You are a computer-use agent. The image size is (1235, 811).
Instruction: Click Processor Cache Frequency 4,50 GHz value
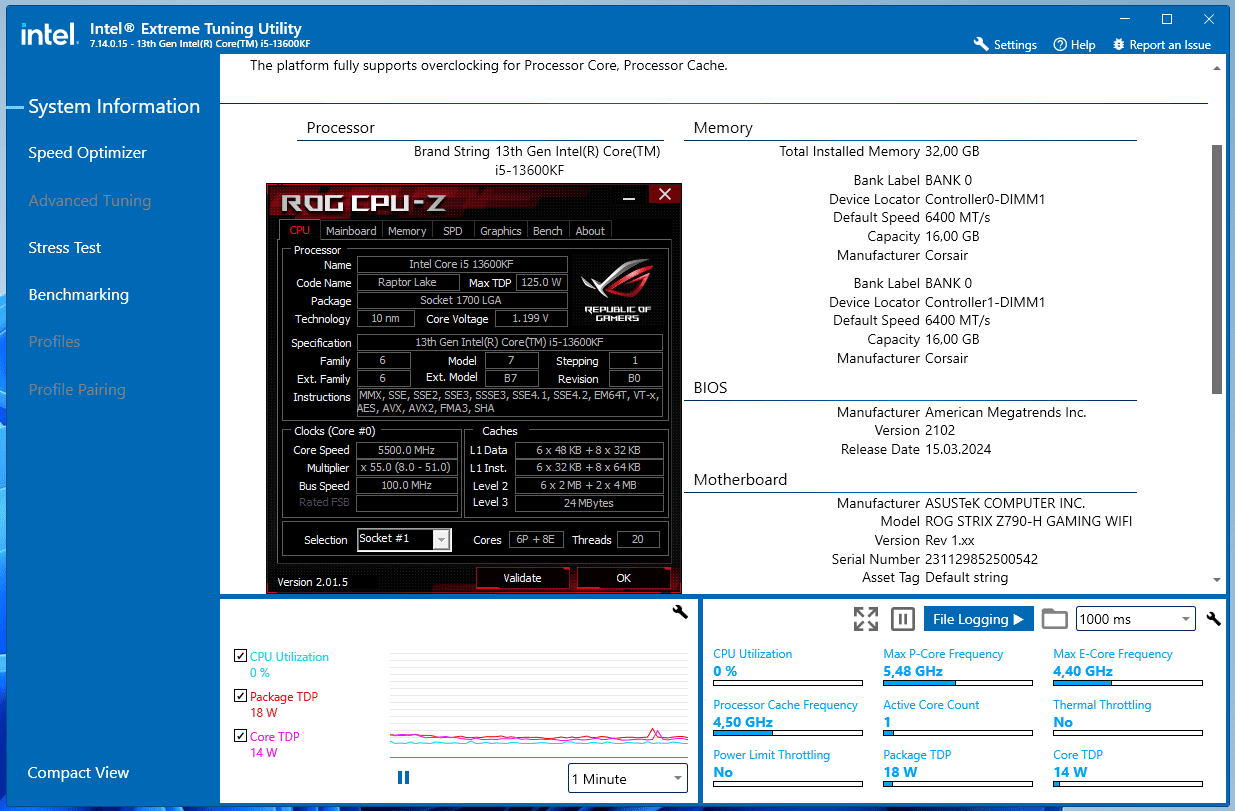point(743,722)
